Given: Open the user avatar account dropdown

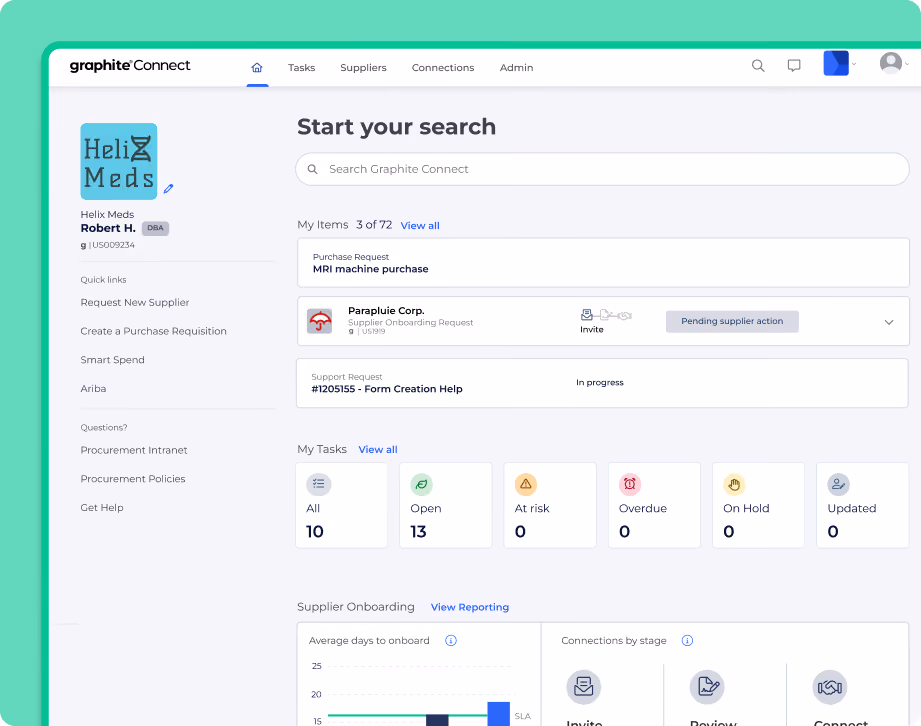Looking at the screenshot, I should (894, 63).
